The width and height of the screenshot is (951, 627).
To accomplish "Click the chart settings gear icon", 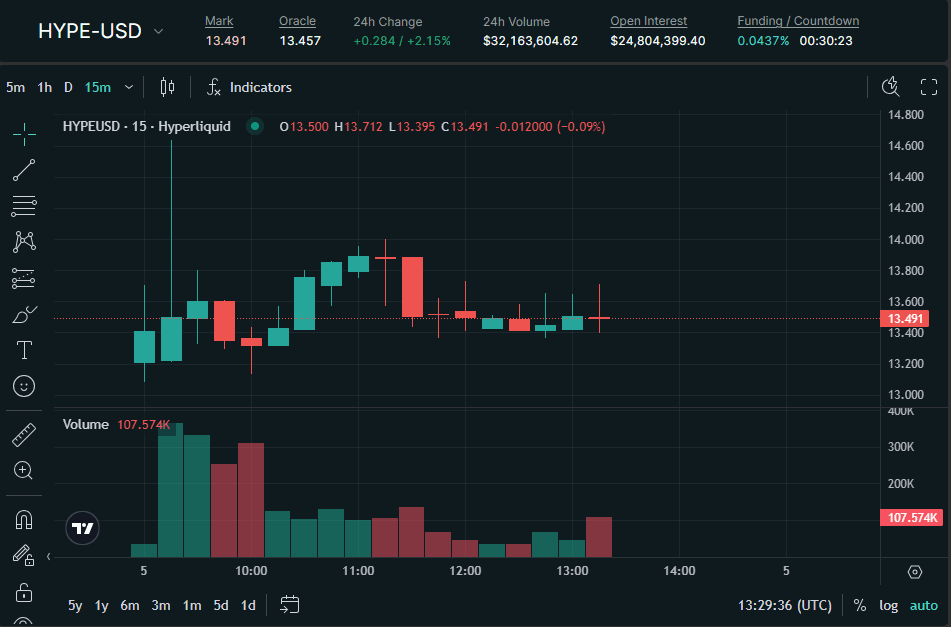I will 914,572.
